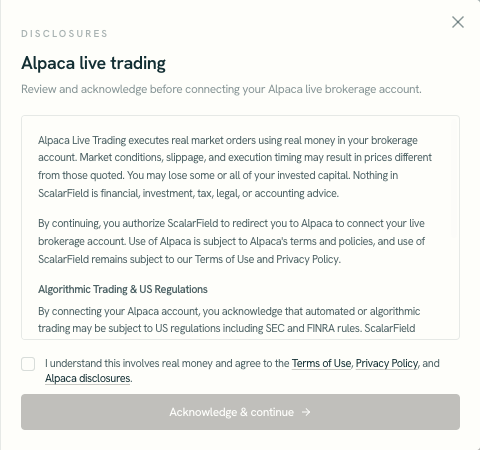
Task: Click the paragraph starting Alpaca Live Trading executes
Action: (235, 167)
